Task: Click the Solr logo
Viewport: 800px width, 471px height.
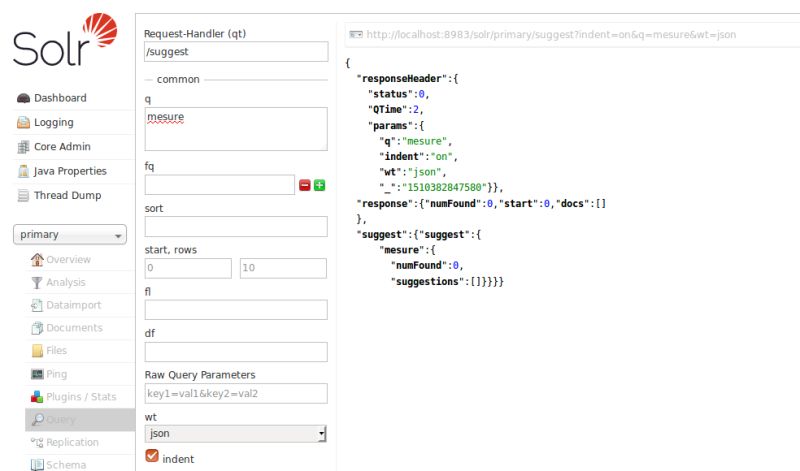Action: coord(65,40)
